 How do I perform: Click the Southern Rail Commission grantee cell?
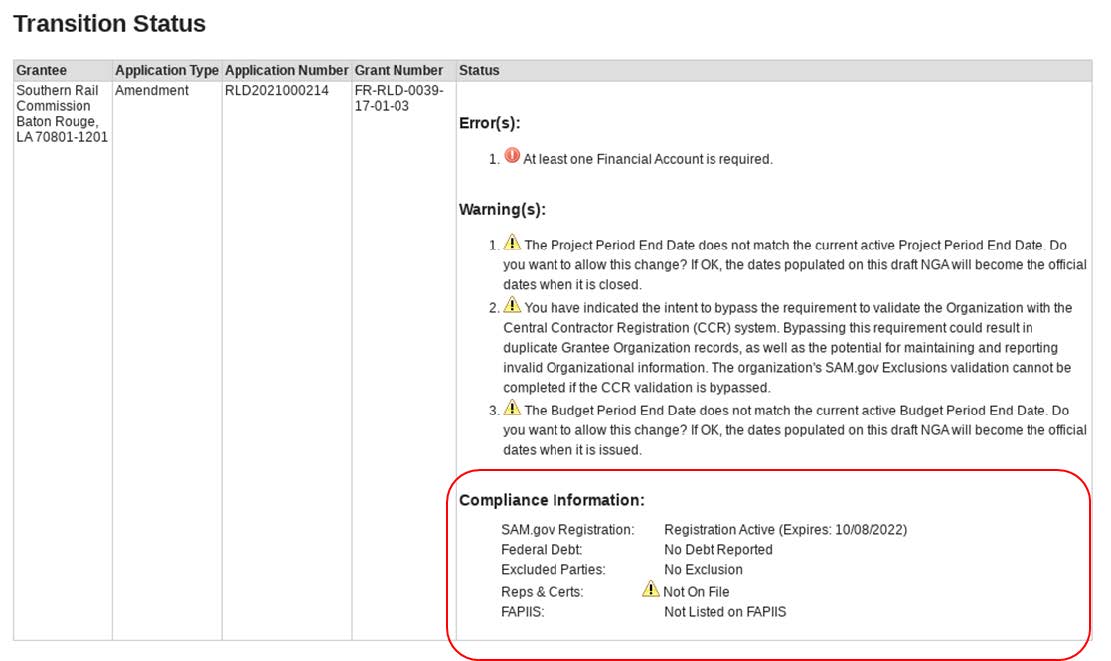pyautogui.click(x=60, y=113)
